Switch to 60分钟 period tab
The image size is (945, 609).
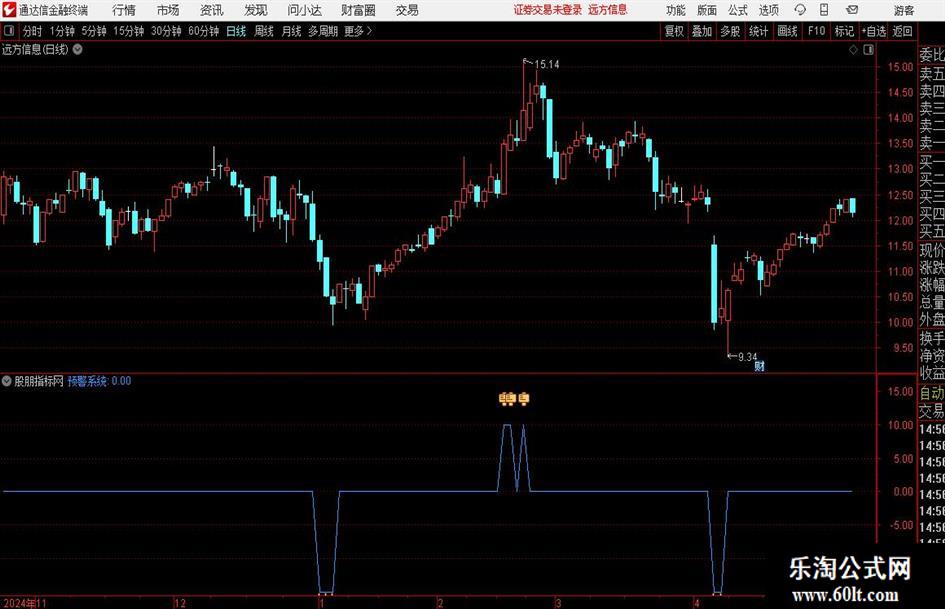point(204,31)
